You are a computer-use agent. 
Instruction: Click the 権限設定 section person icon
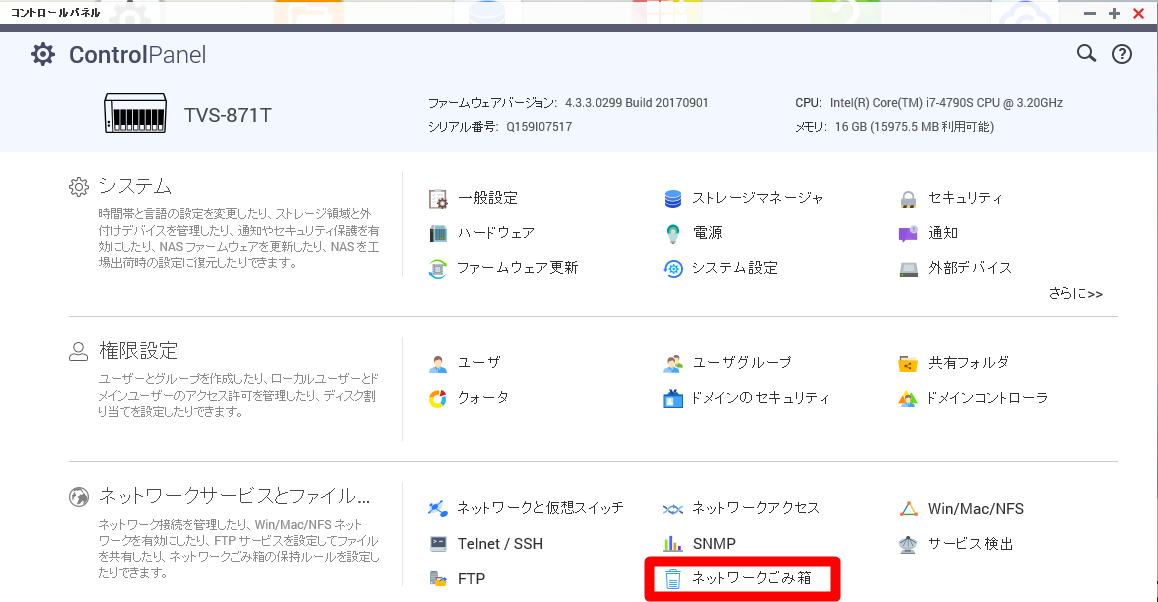click(78, 351)
